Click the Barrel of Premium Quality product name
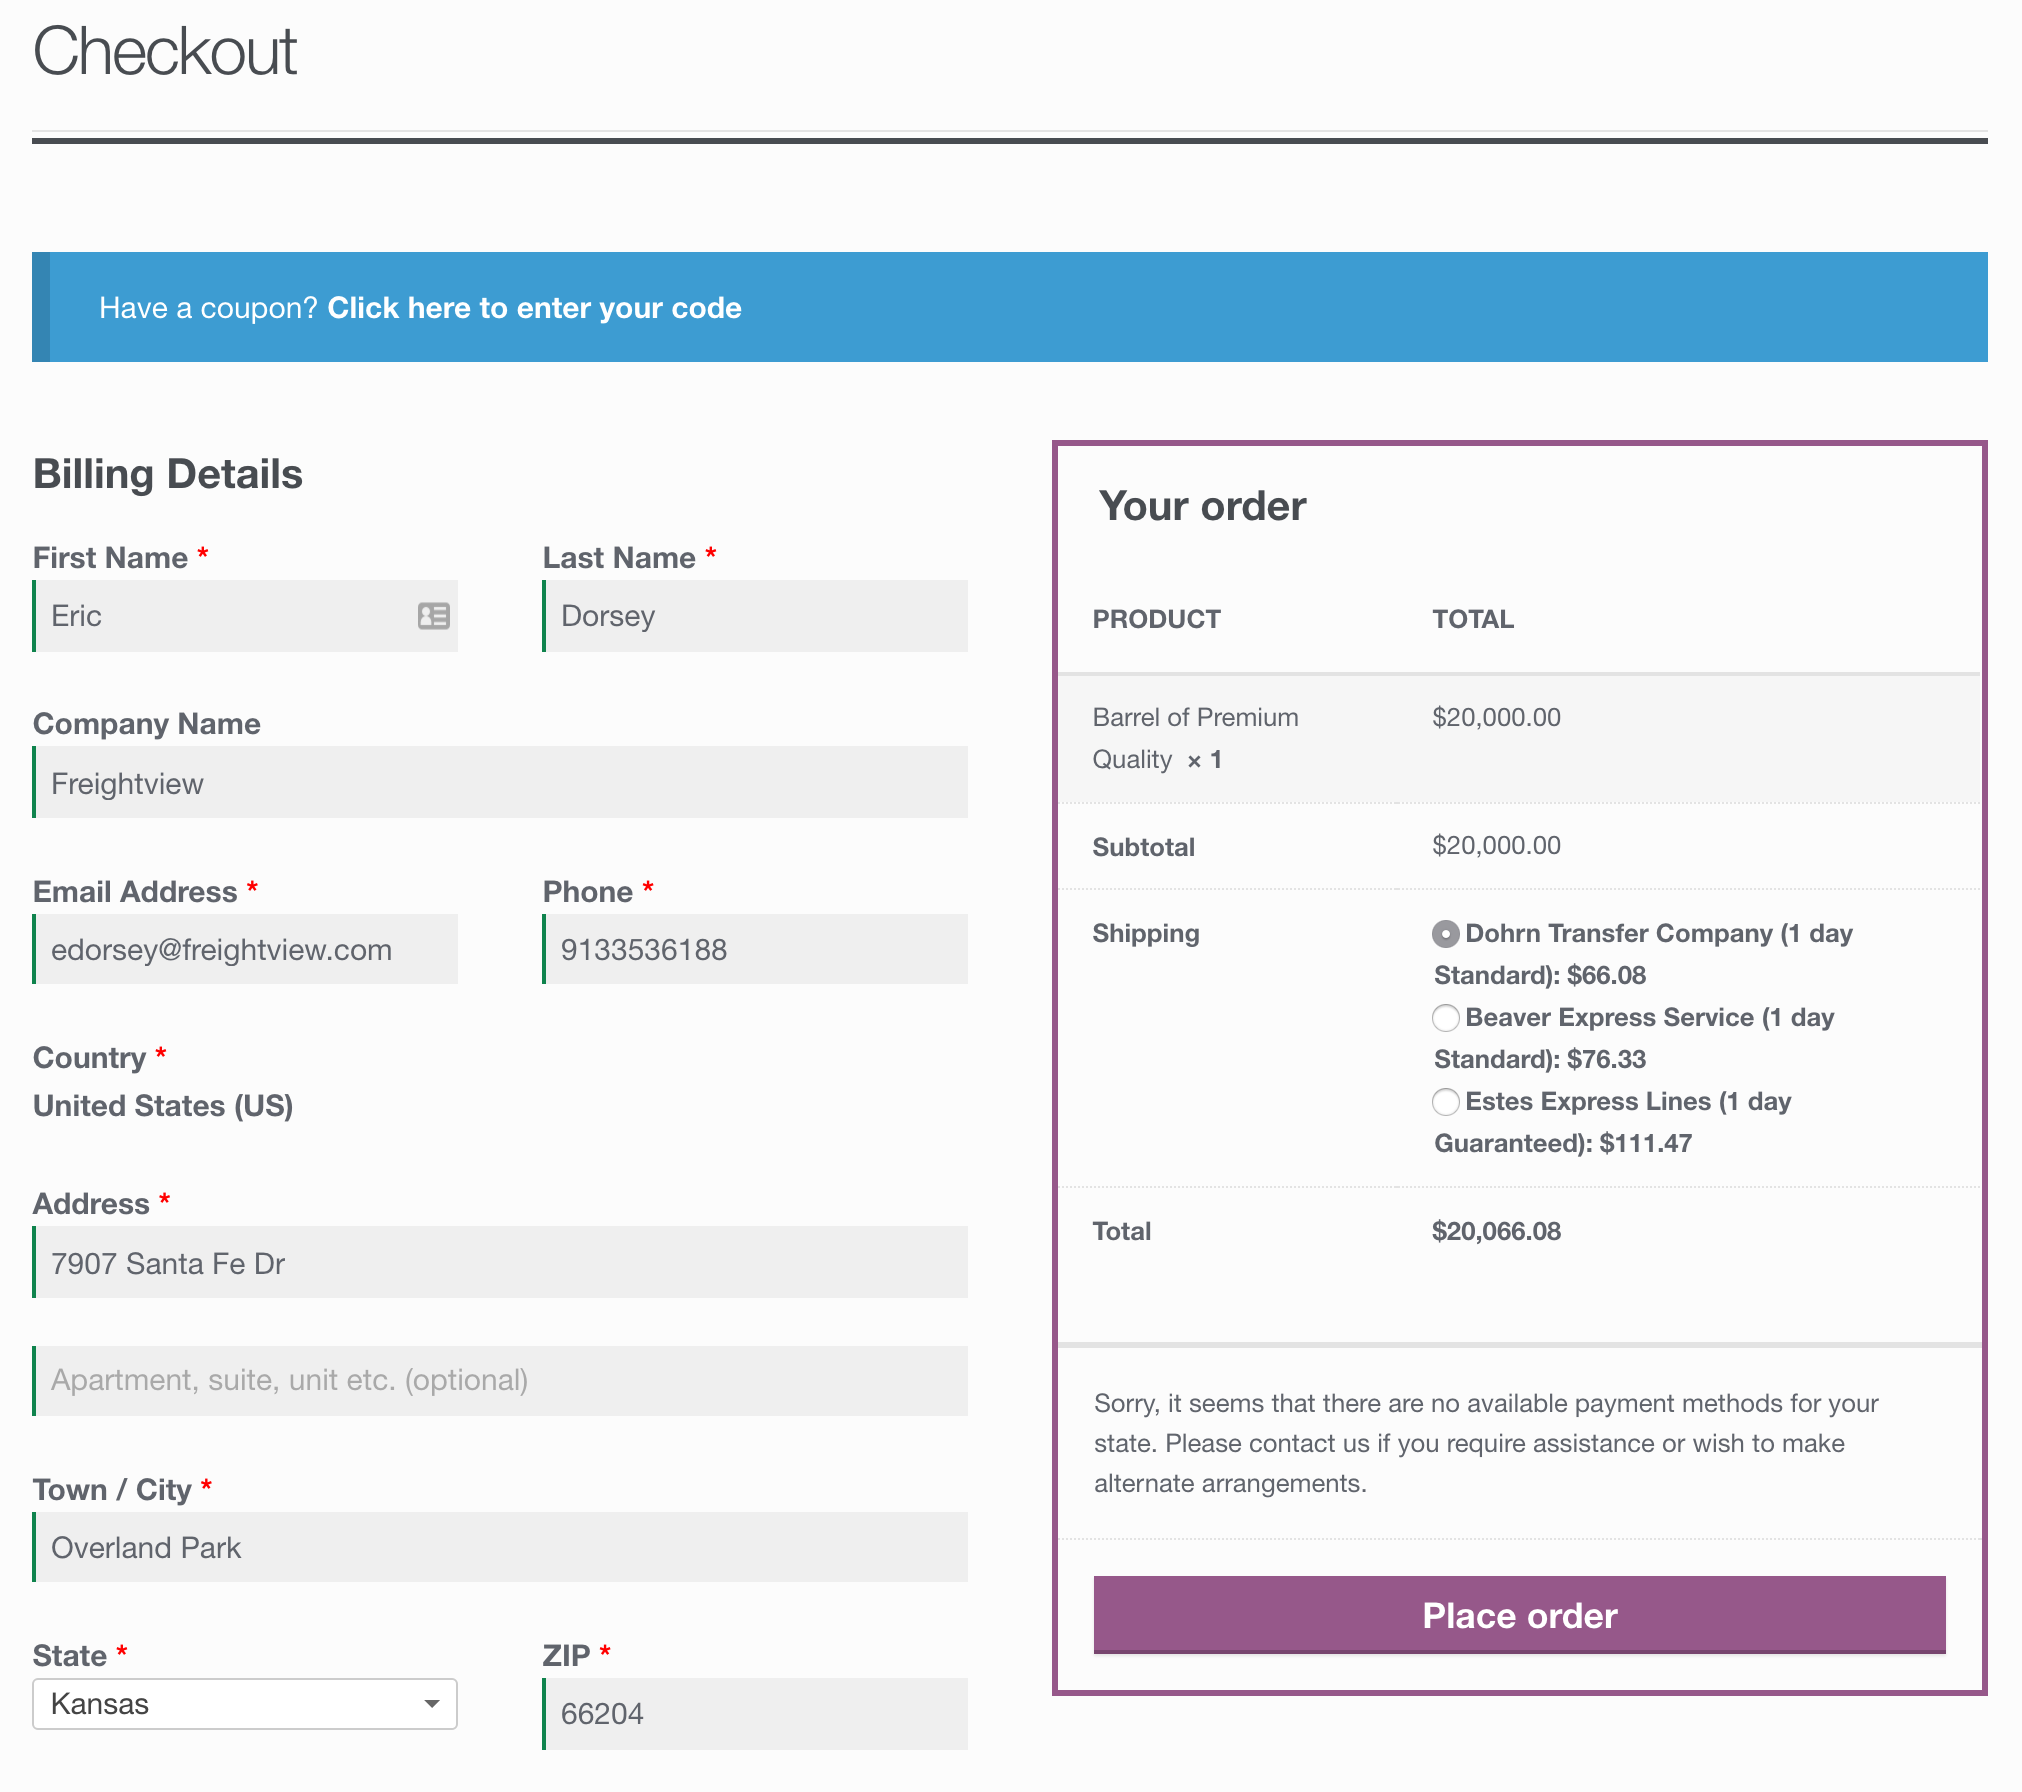2022x1792 pixels. pyautogui.click(x=1195, y=738)
